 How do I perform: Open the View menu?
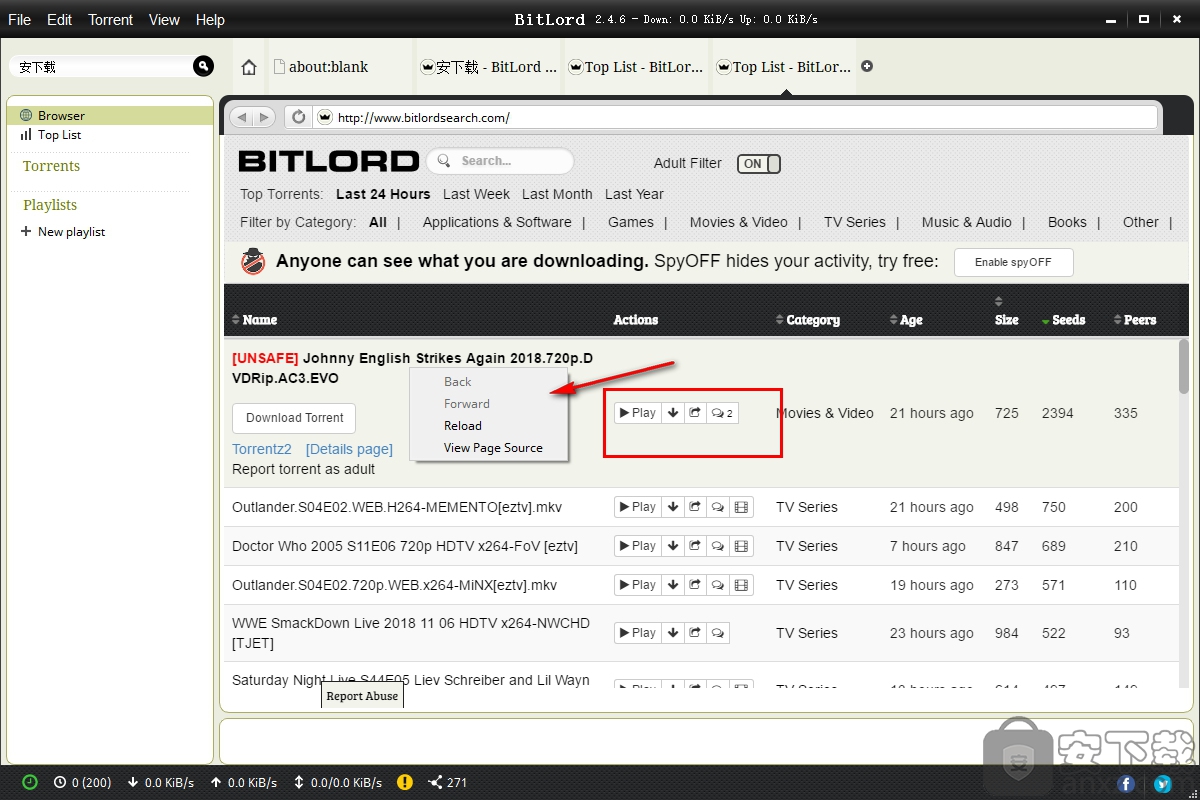click(x=164, y=20)
